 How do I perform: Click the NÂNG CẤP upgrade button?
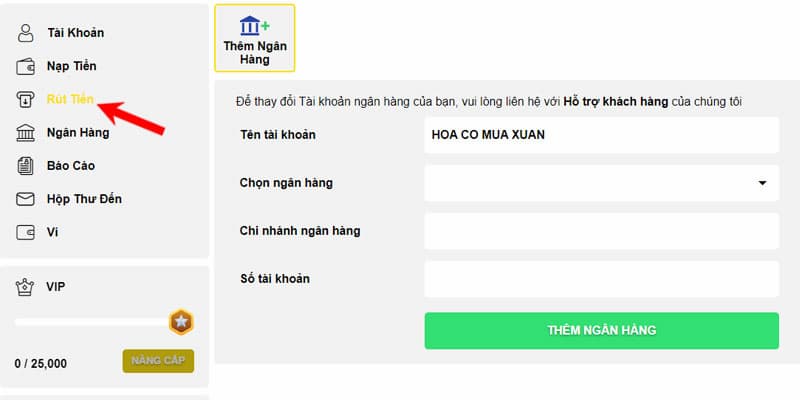pos(158,361)
